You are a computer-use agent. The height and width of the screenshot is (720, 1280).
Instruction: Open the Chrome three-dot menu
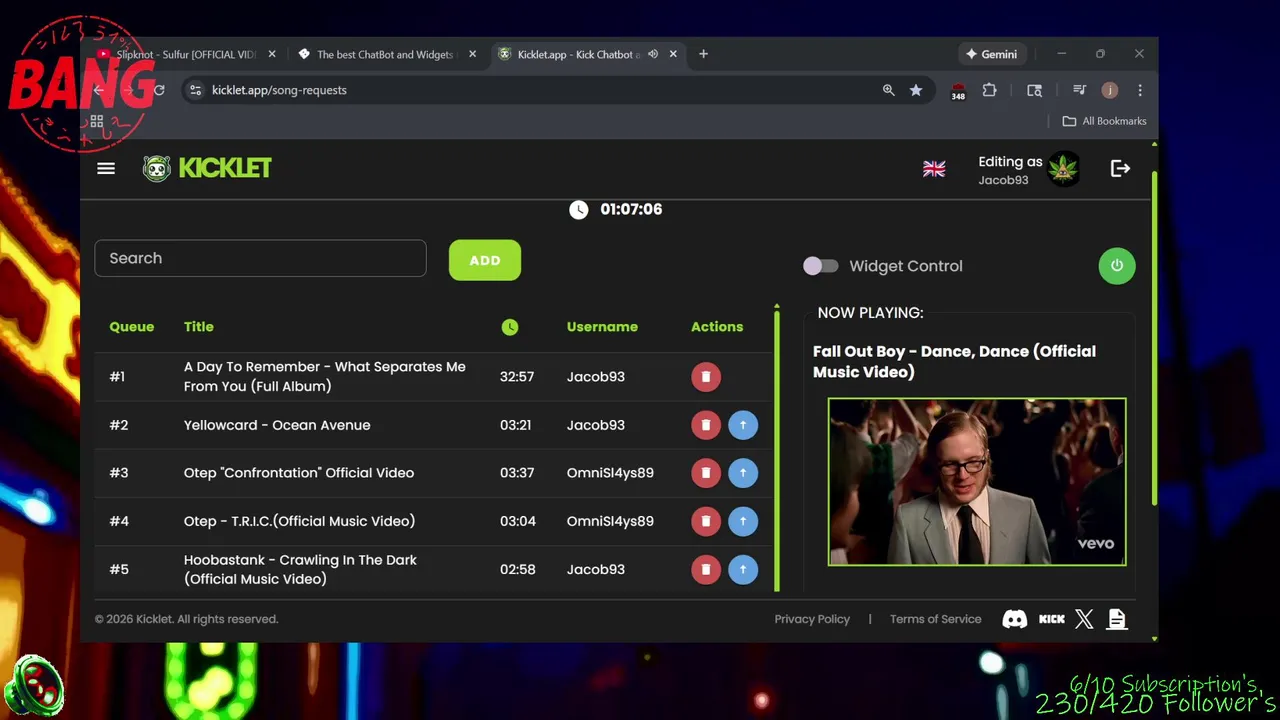tap(1140, 90)
